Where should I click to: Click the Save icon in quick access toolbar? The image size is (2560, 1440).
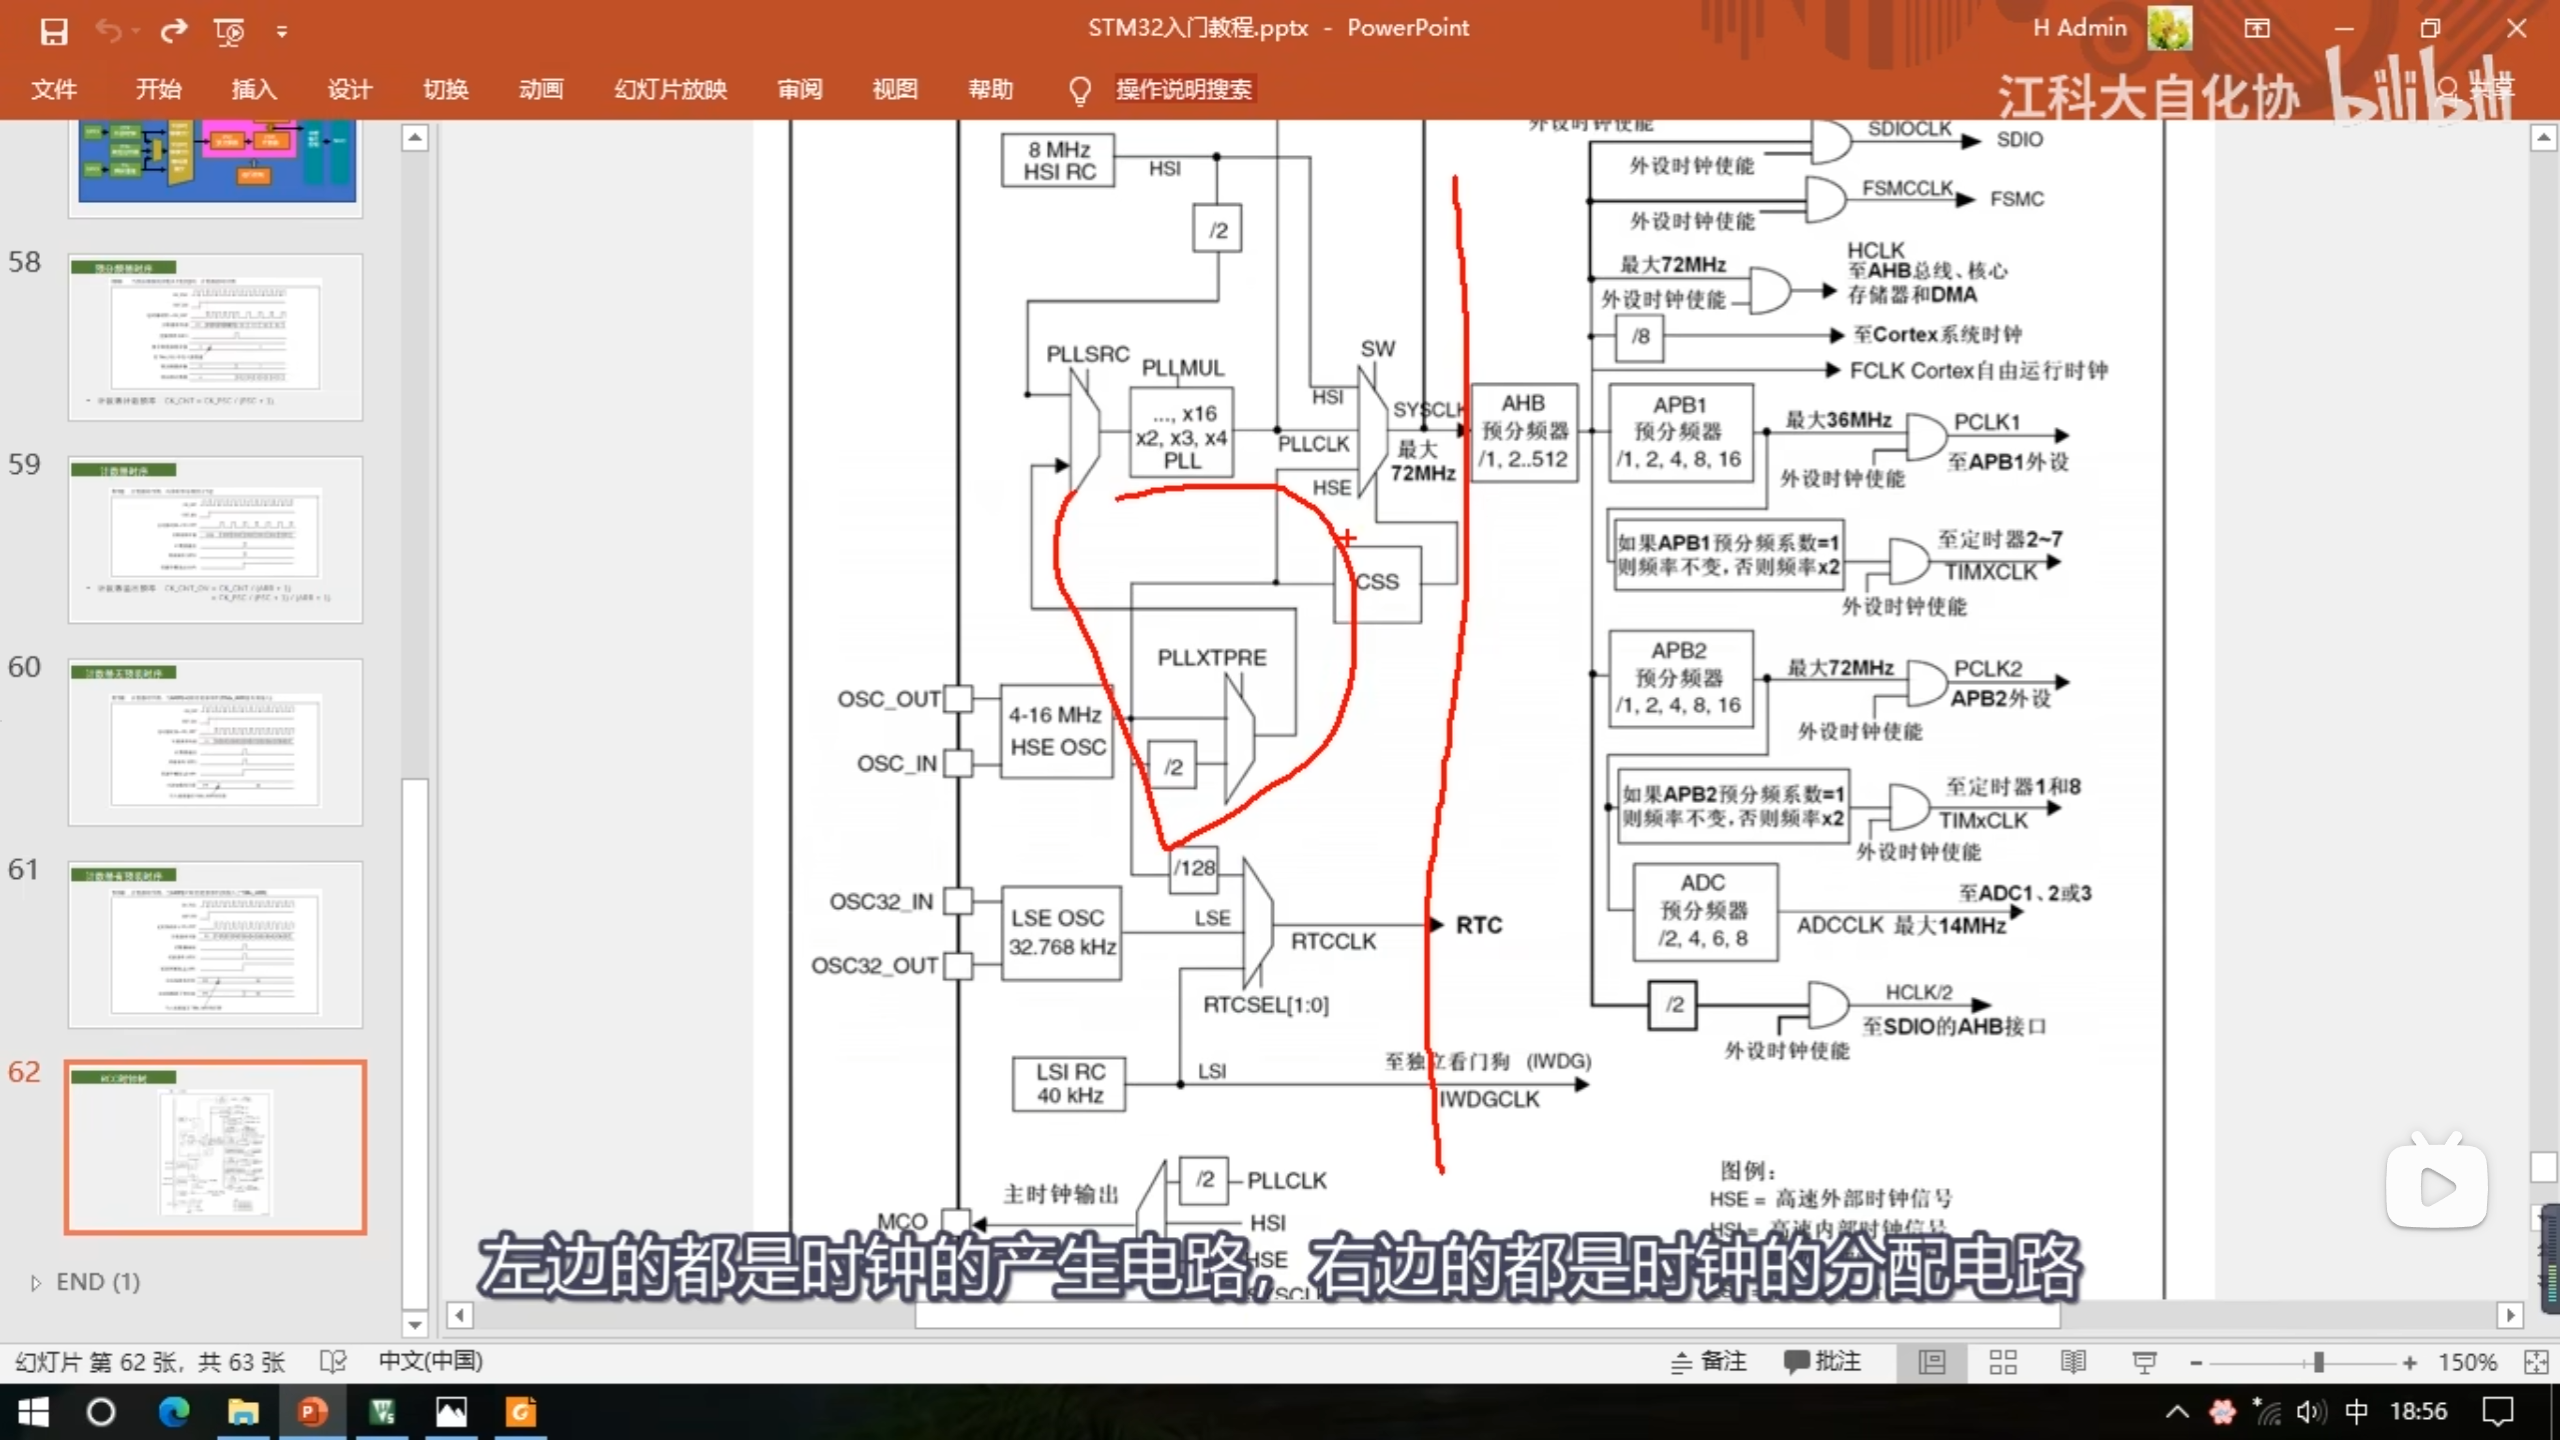(53, 31)
